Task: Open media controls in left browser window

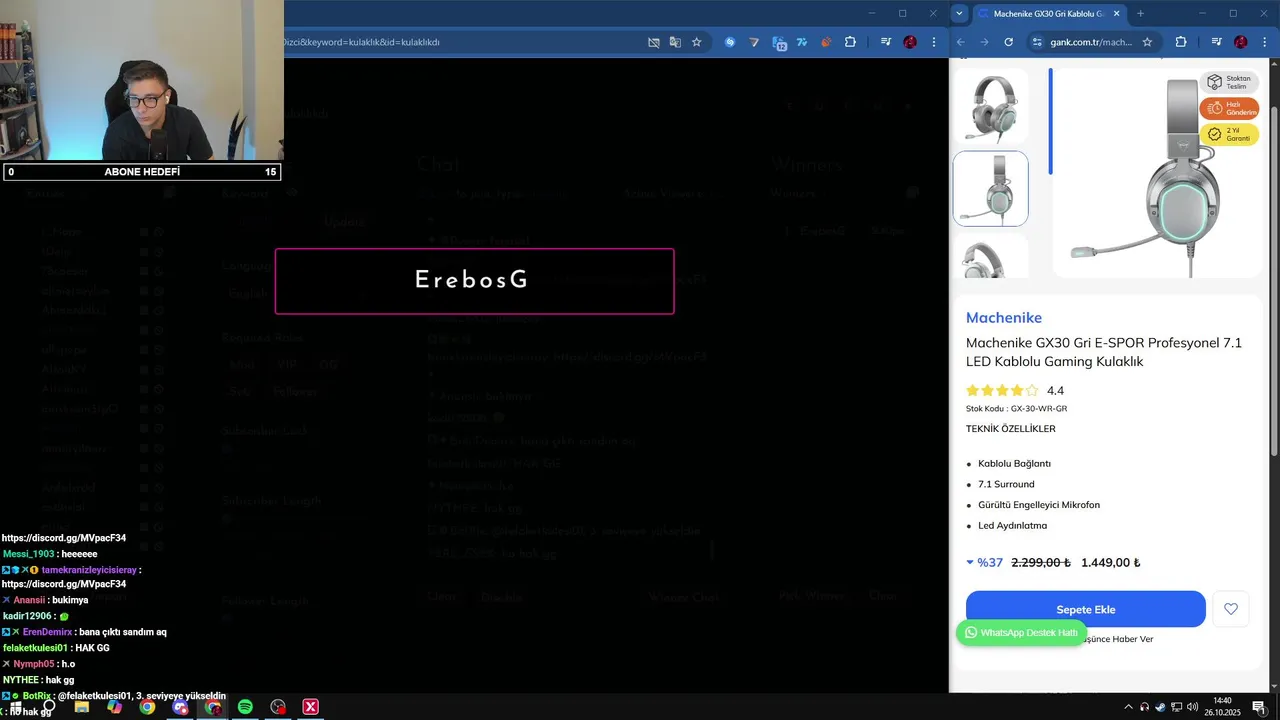Action: pyautogui.click(x=886, y=42)
